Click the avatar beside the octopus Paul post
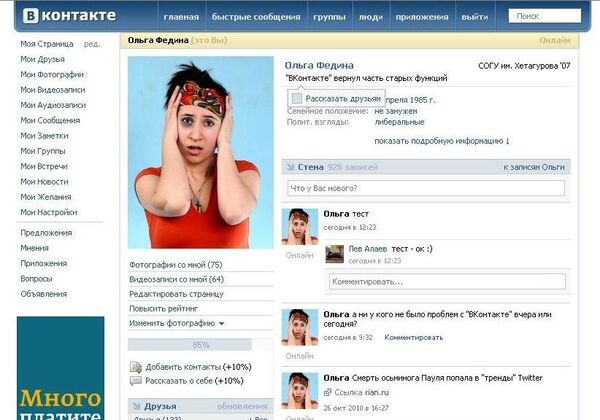600x420 pixels. (300, 391)
